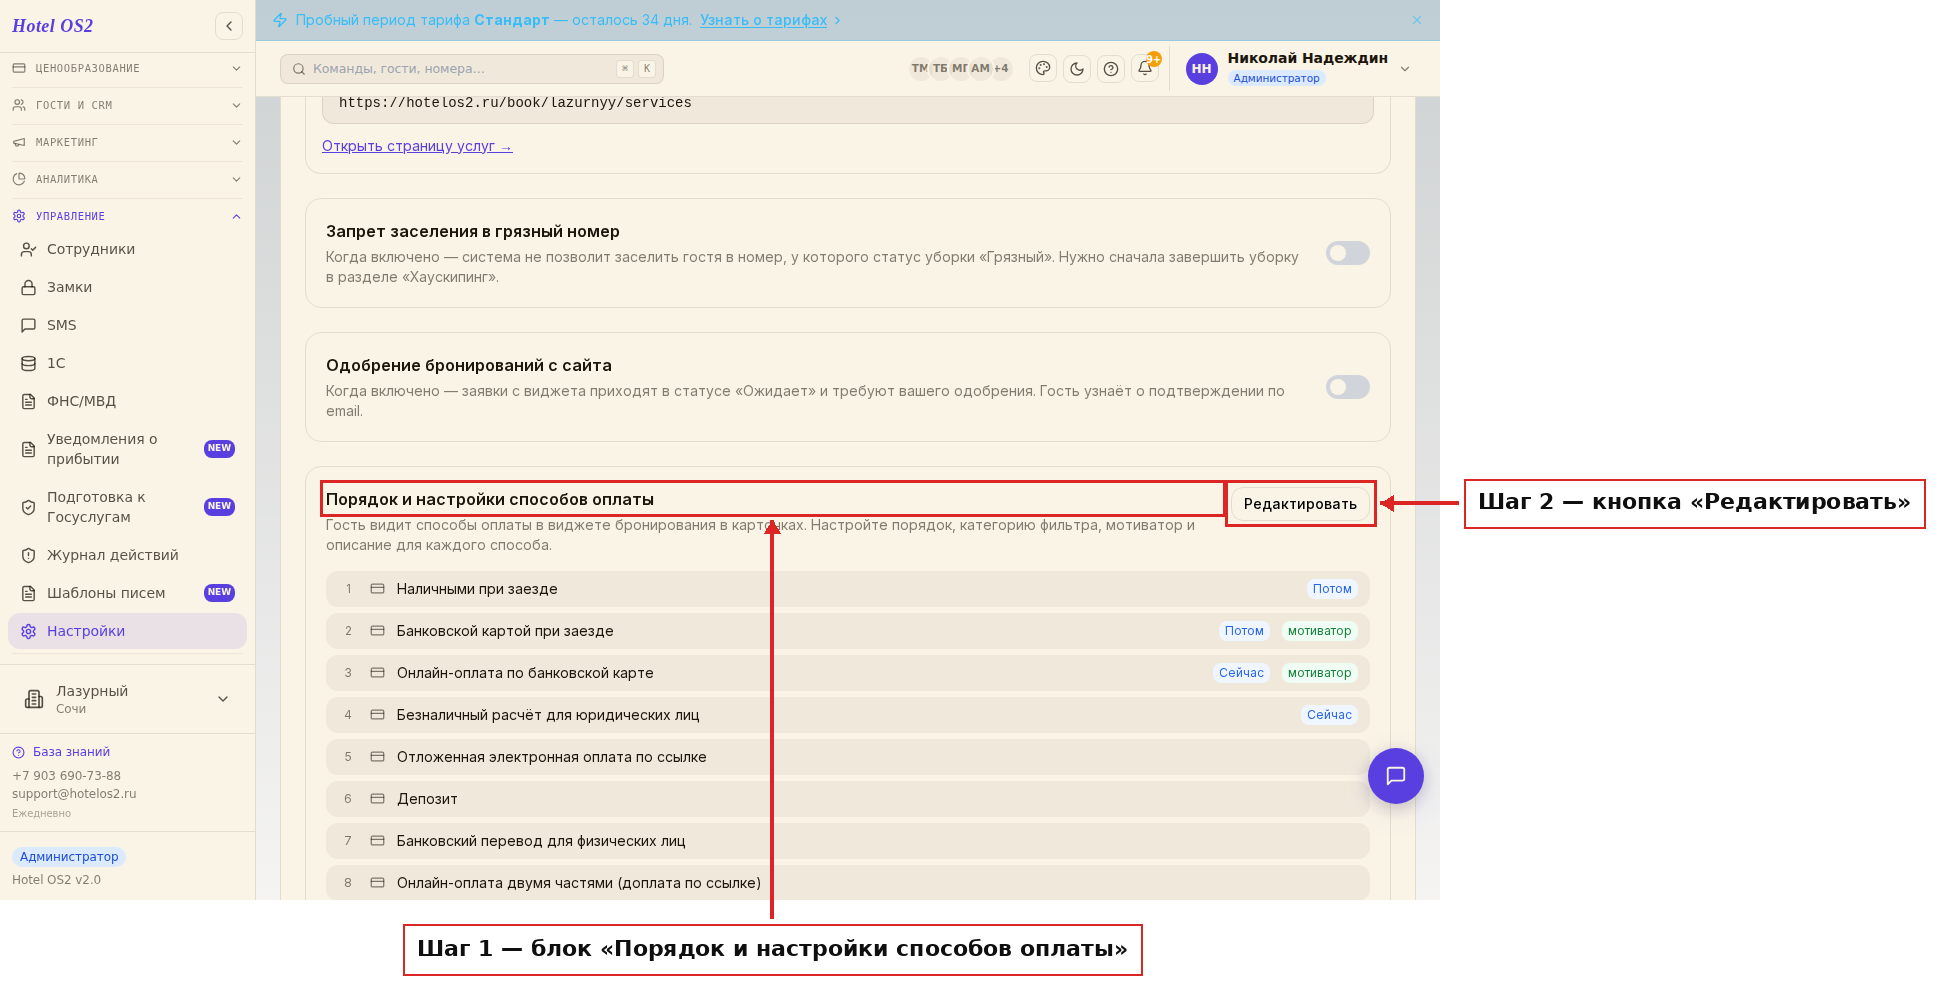
Task: Click the document icon beside ФНС/МВД
Action: pyautogui.click(x=29, y=402)
